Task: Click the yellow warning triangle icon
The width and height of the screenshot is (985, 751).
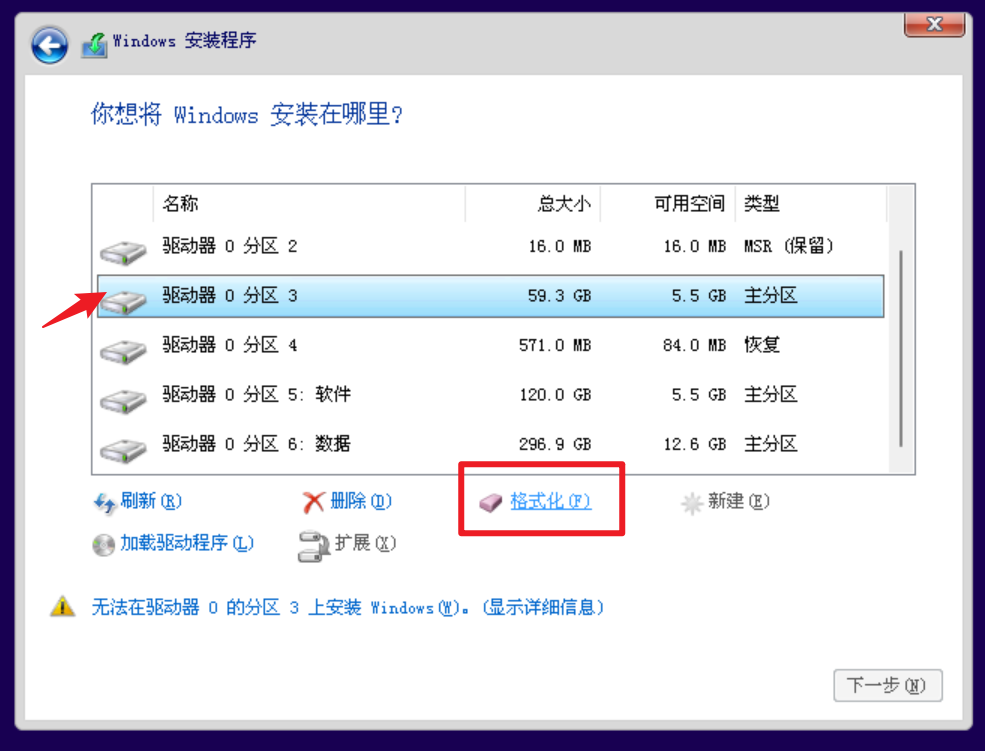Action: pyautogui.click(x=62, y=607)
